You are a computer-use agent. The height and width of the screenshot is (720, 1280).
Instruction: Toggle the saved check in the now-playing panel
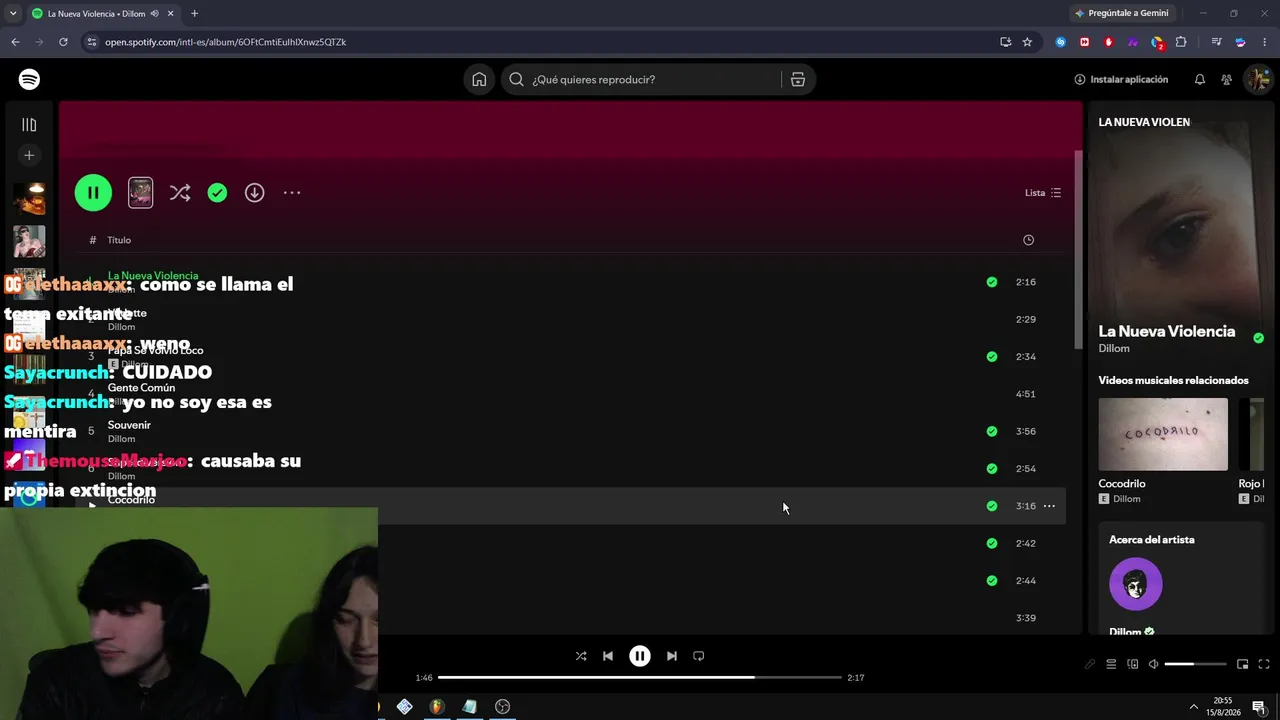coord(1258,338)
